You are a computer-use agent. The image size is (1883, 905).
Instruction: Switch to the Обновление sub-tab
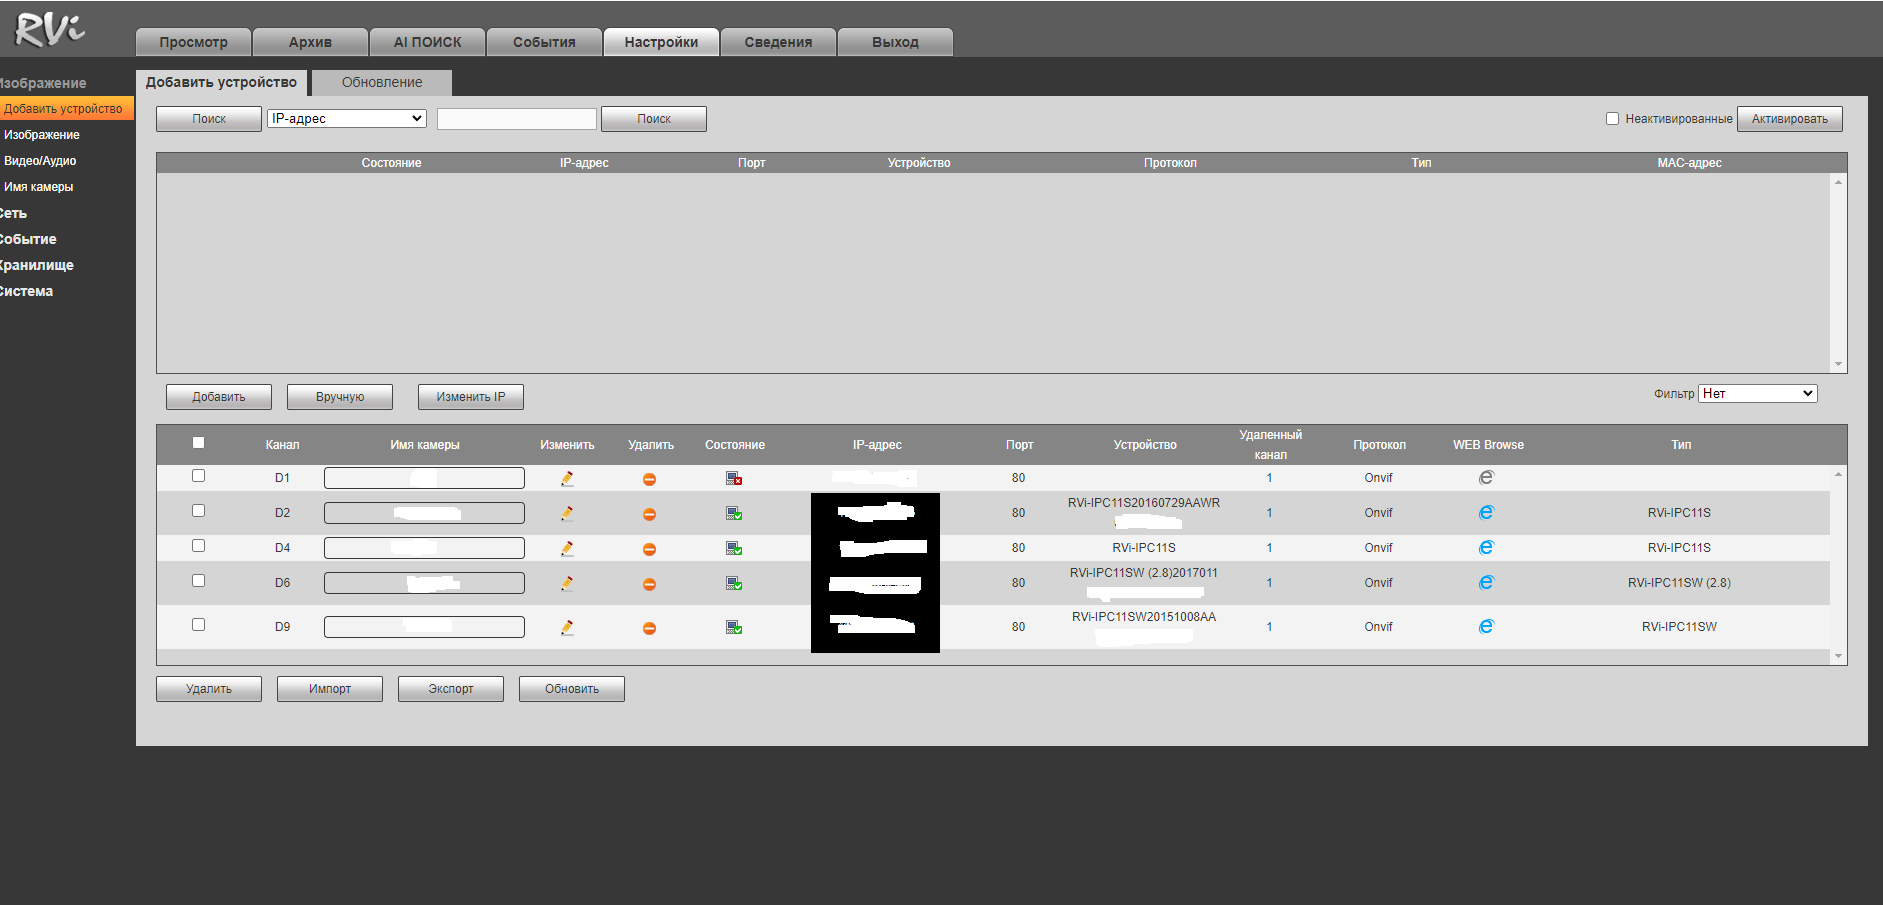tap(382, 82)
